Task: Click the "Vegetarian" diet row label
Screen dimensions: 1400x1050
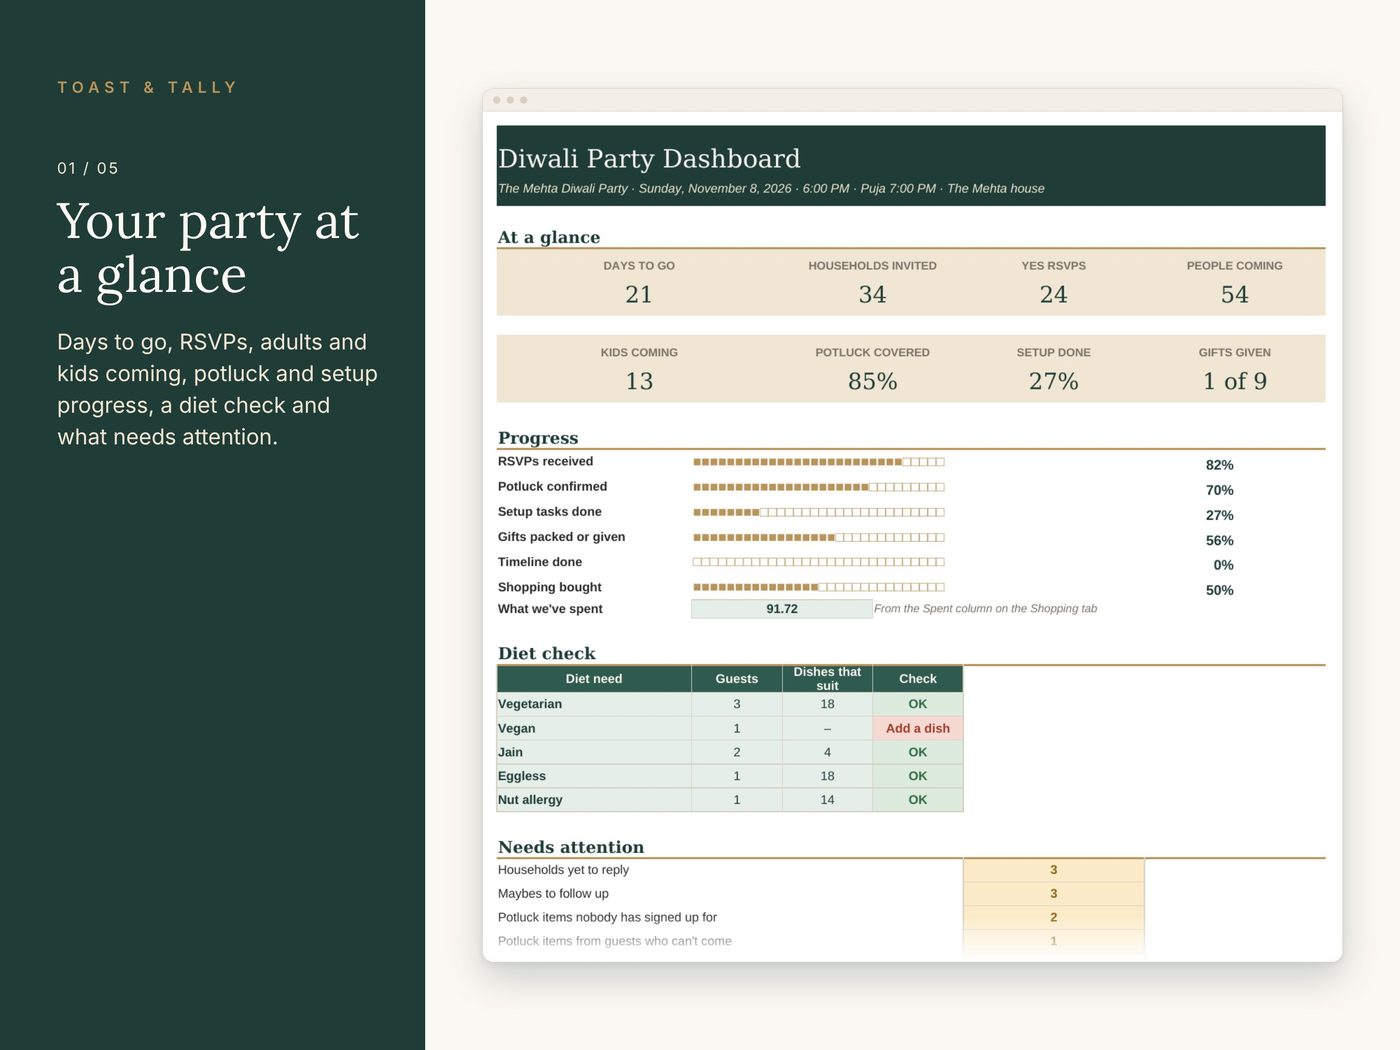Action: 530,704
